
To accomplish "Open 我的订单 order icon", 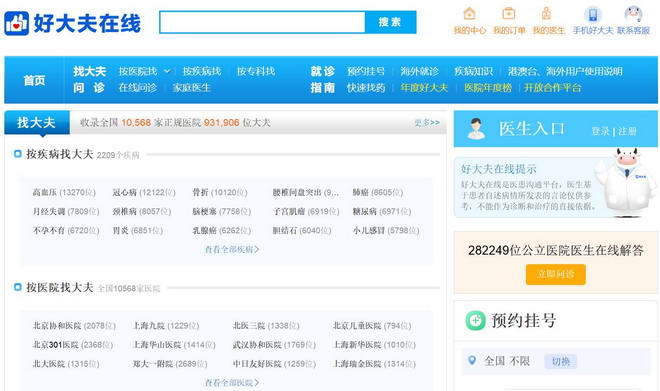I will point(508,14).
